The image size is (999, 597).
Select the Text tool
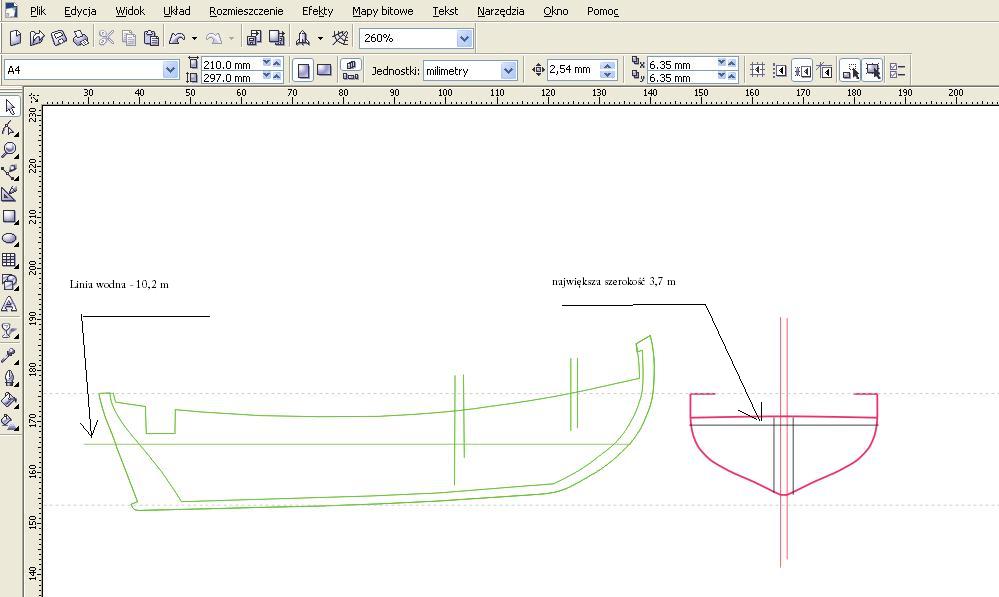(10, 304)
